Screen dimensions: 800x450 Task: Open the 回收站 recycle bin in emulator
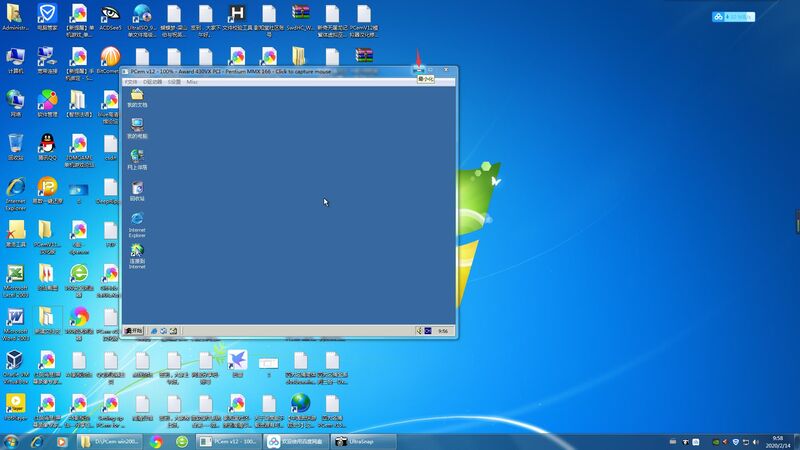[x=136, y=188]
